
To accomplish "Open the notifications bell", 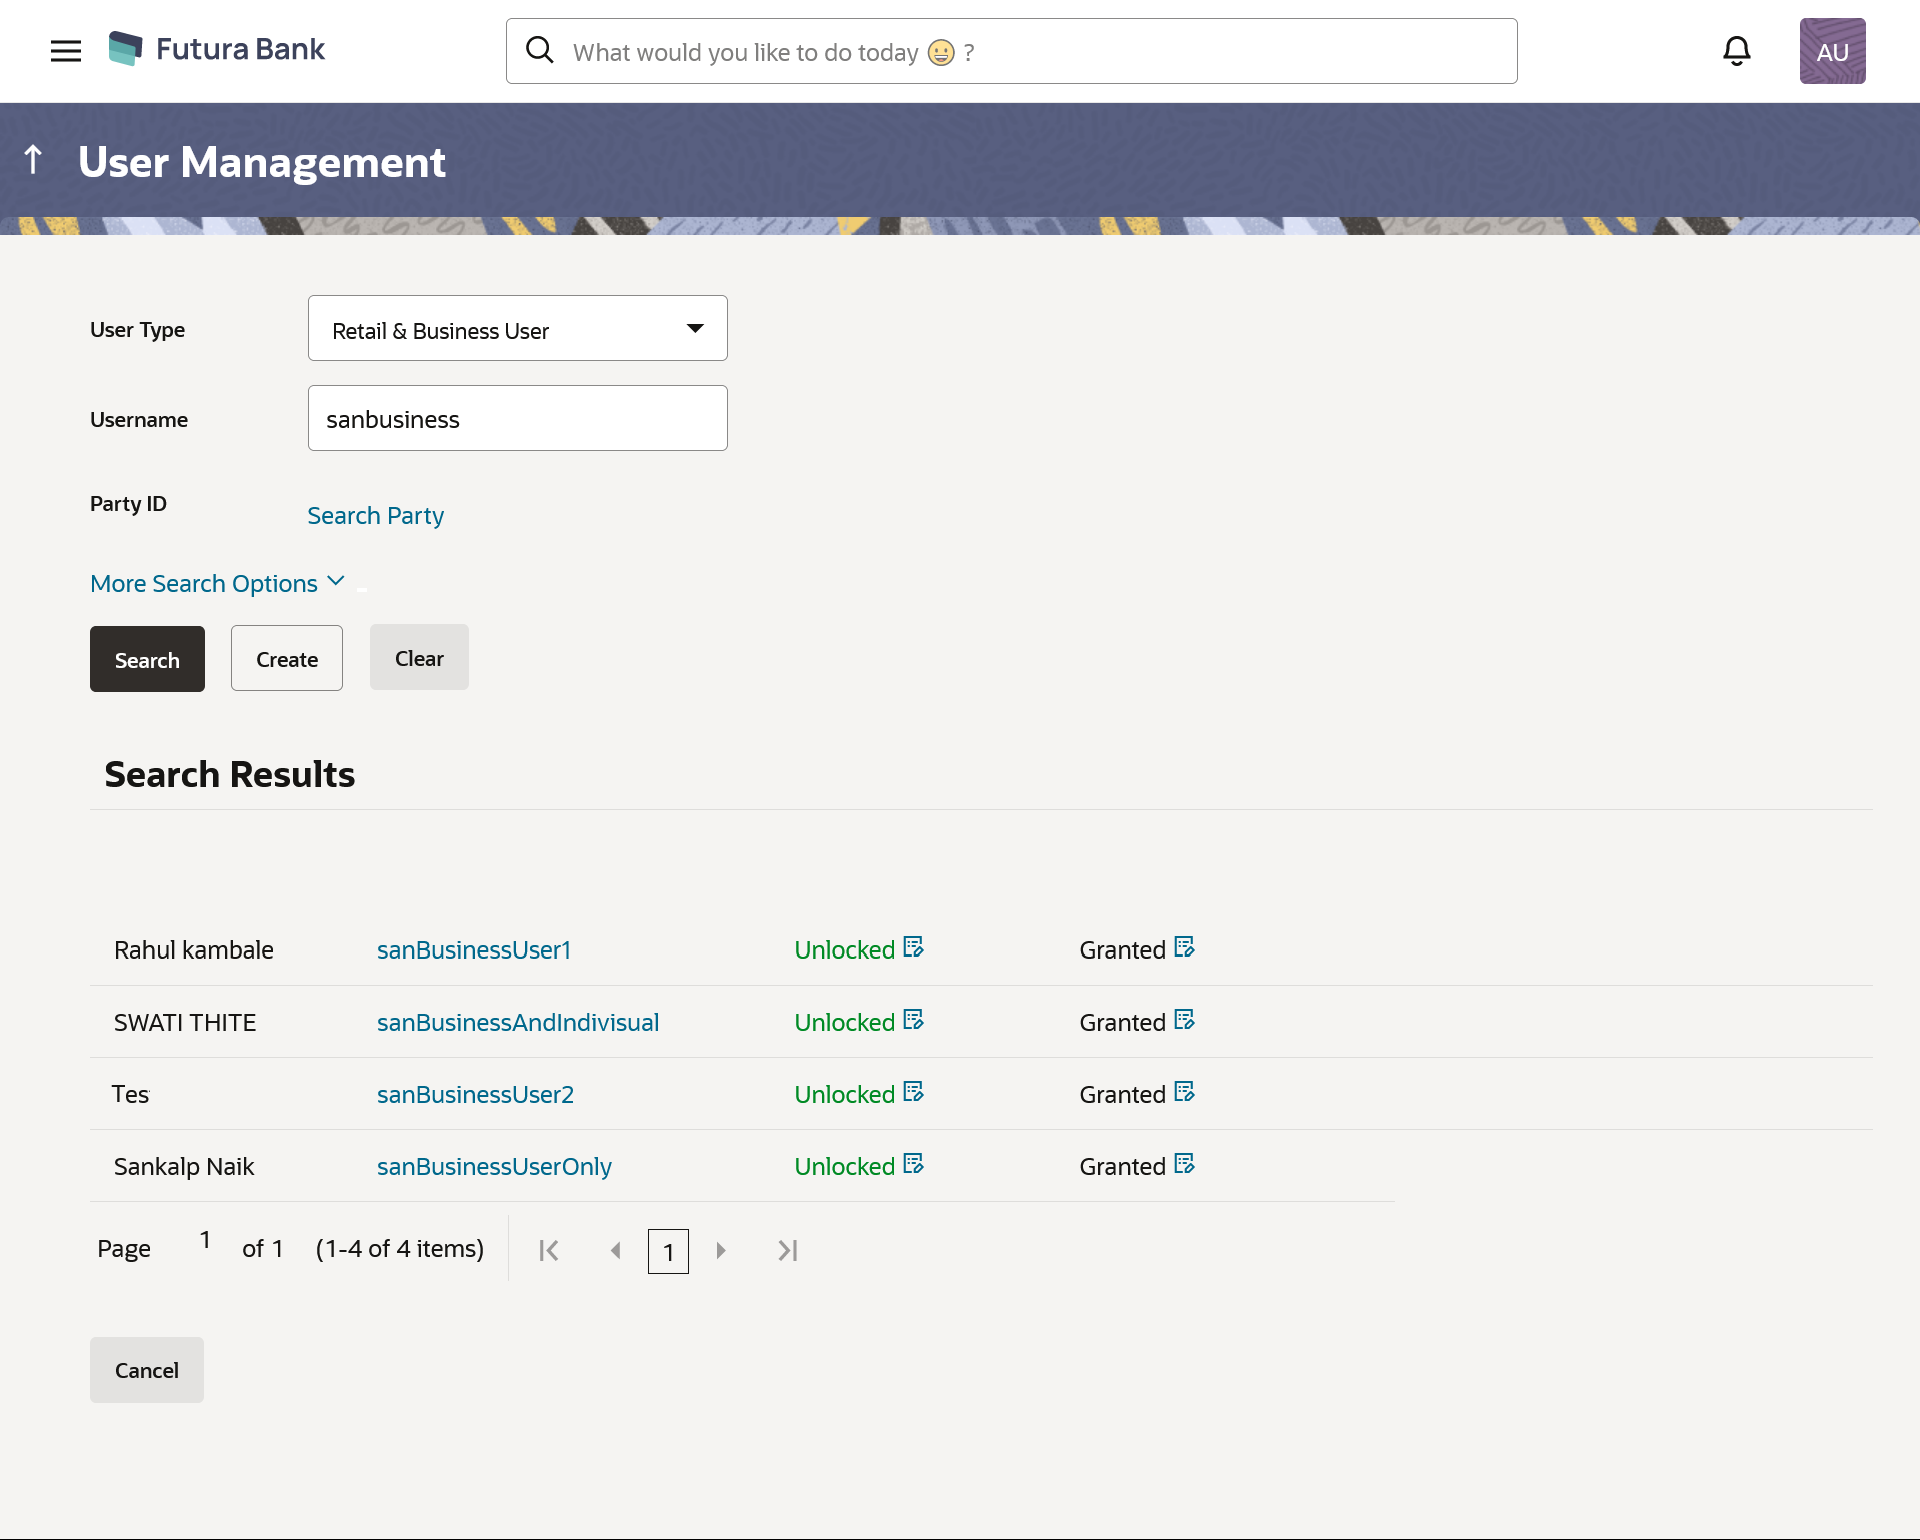I will coord(1737,51).
